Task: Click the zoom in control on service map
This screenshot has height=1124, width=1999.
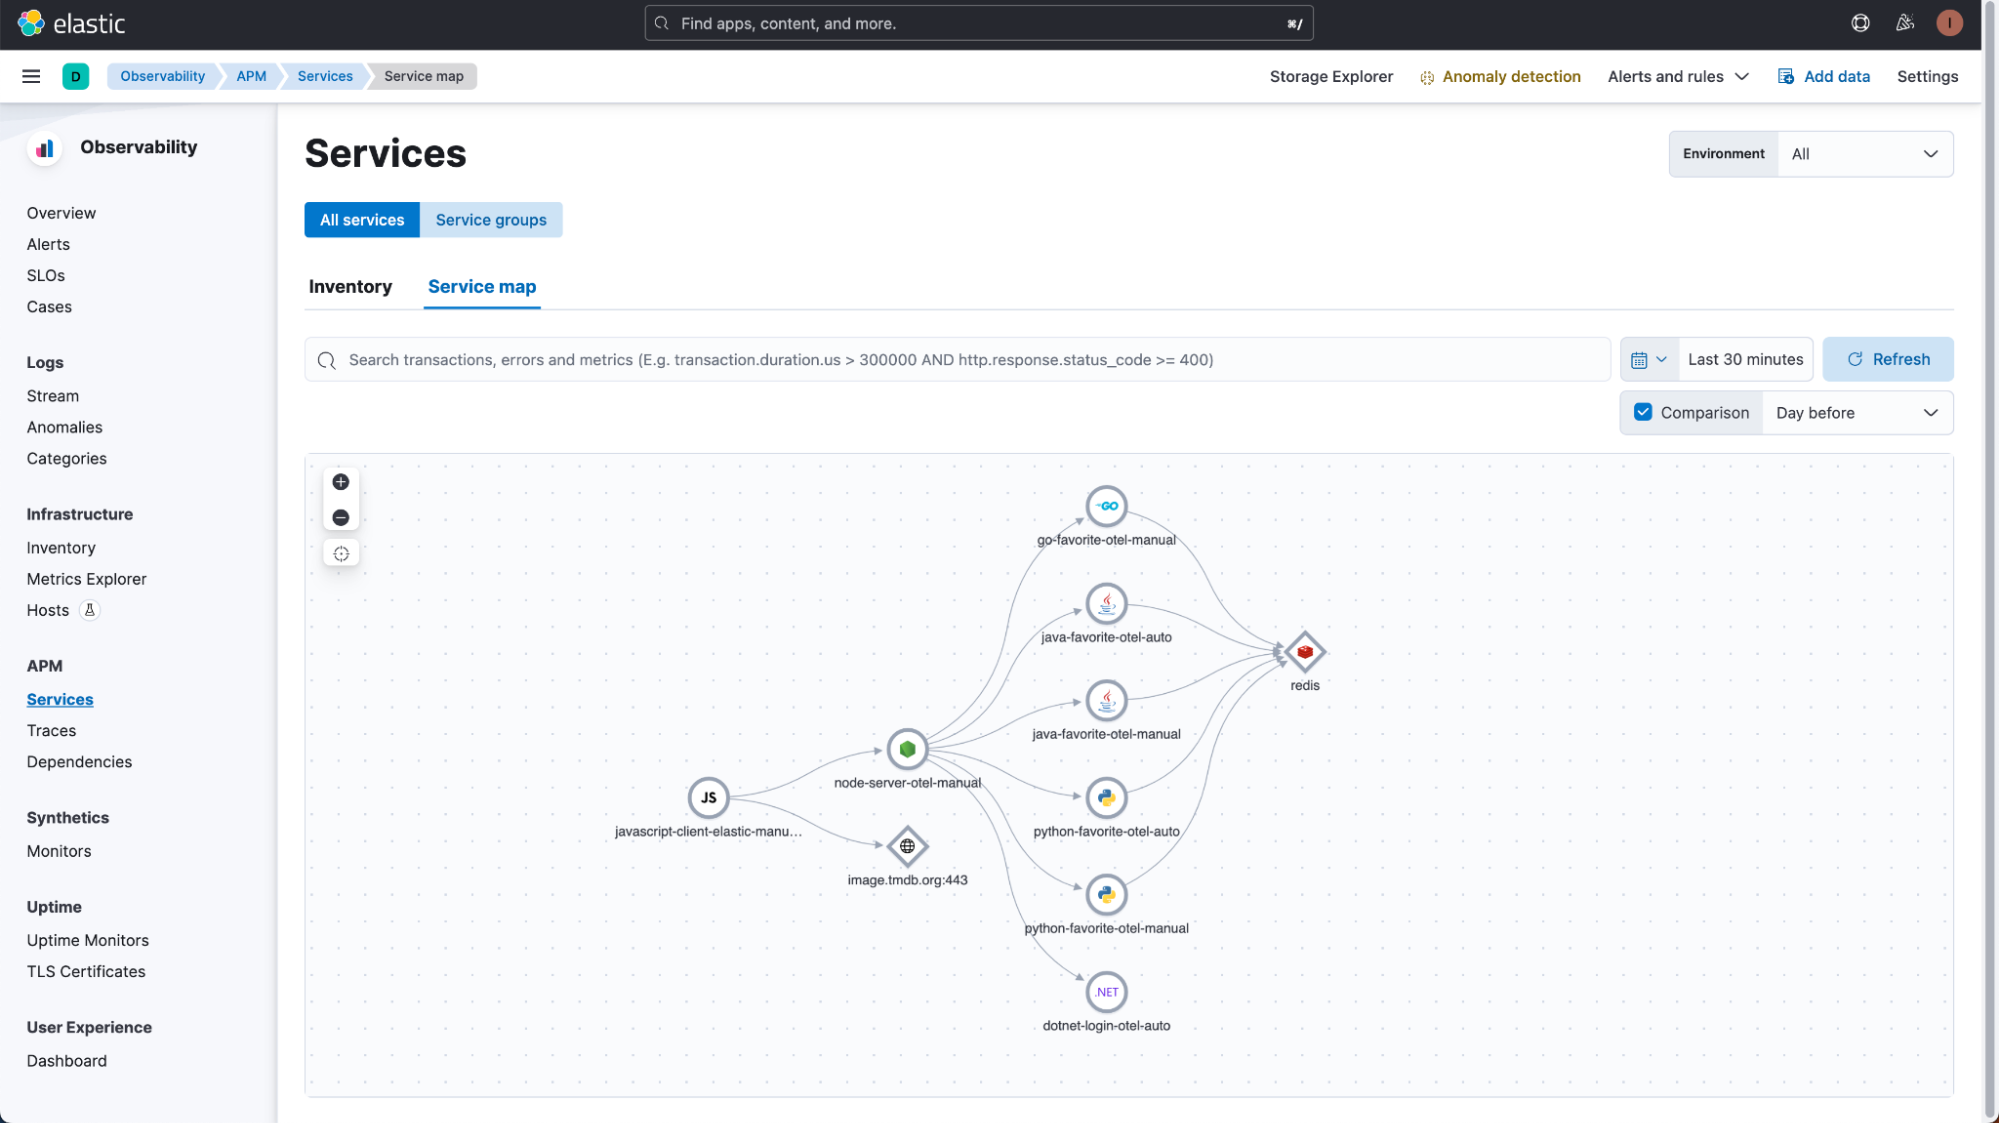Action: point(340,480)
